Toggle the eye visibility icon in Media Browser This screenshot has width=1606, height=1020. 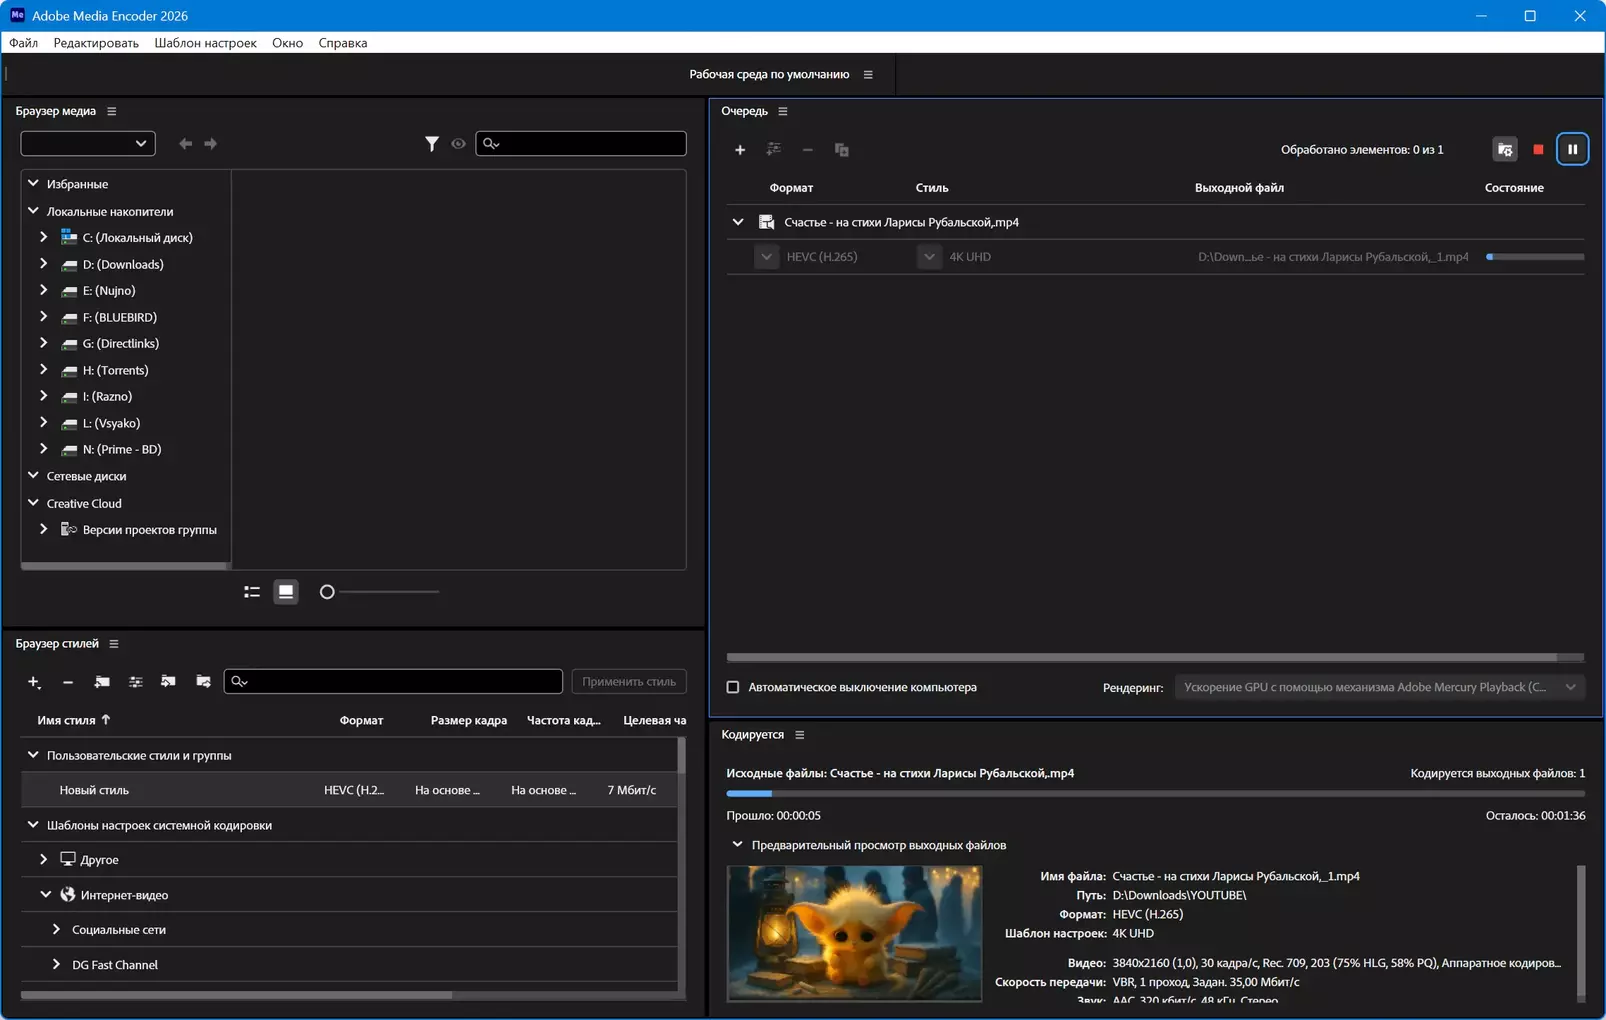(x=458, y=144)
